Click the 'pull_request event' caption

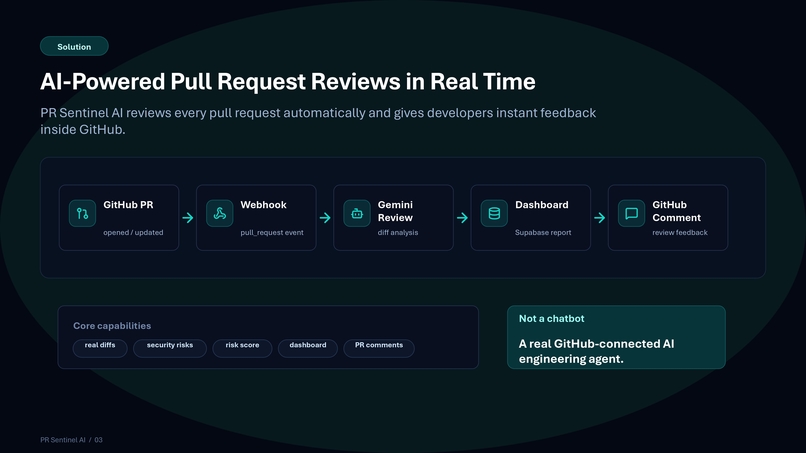(x=272, y=232)
